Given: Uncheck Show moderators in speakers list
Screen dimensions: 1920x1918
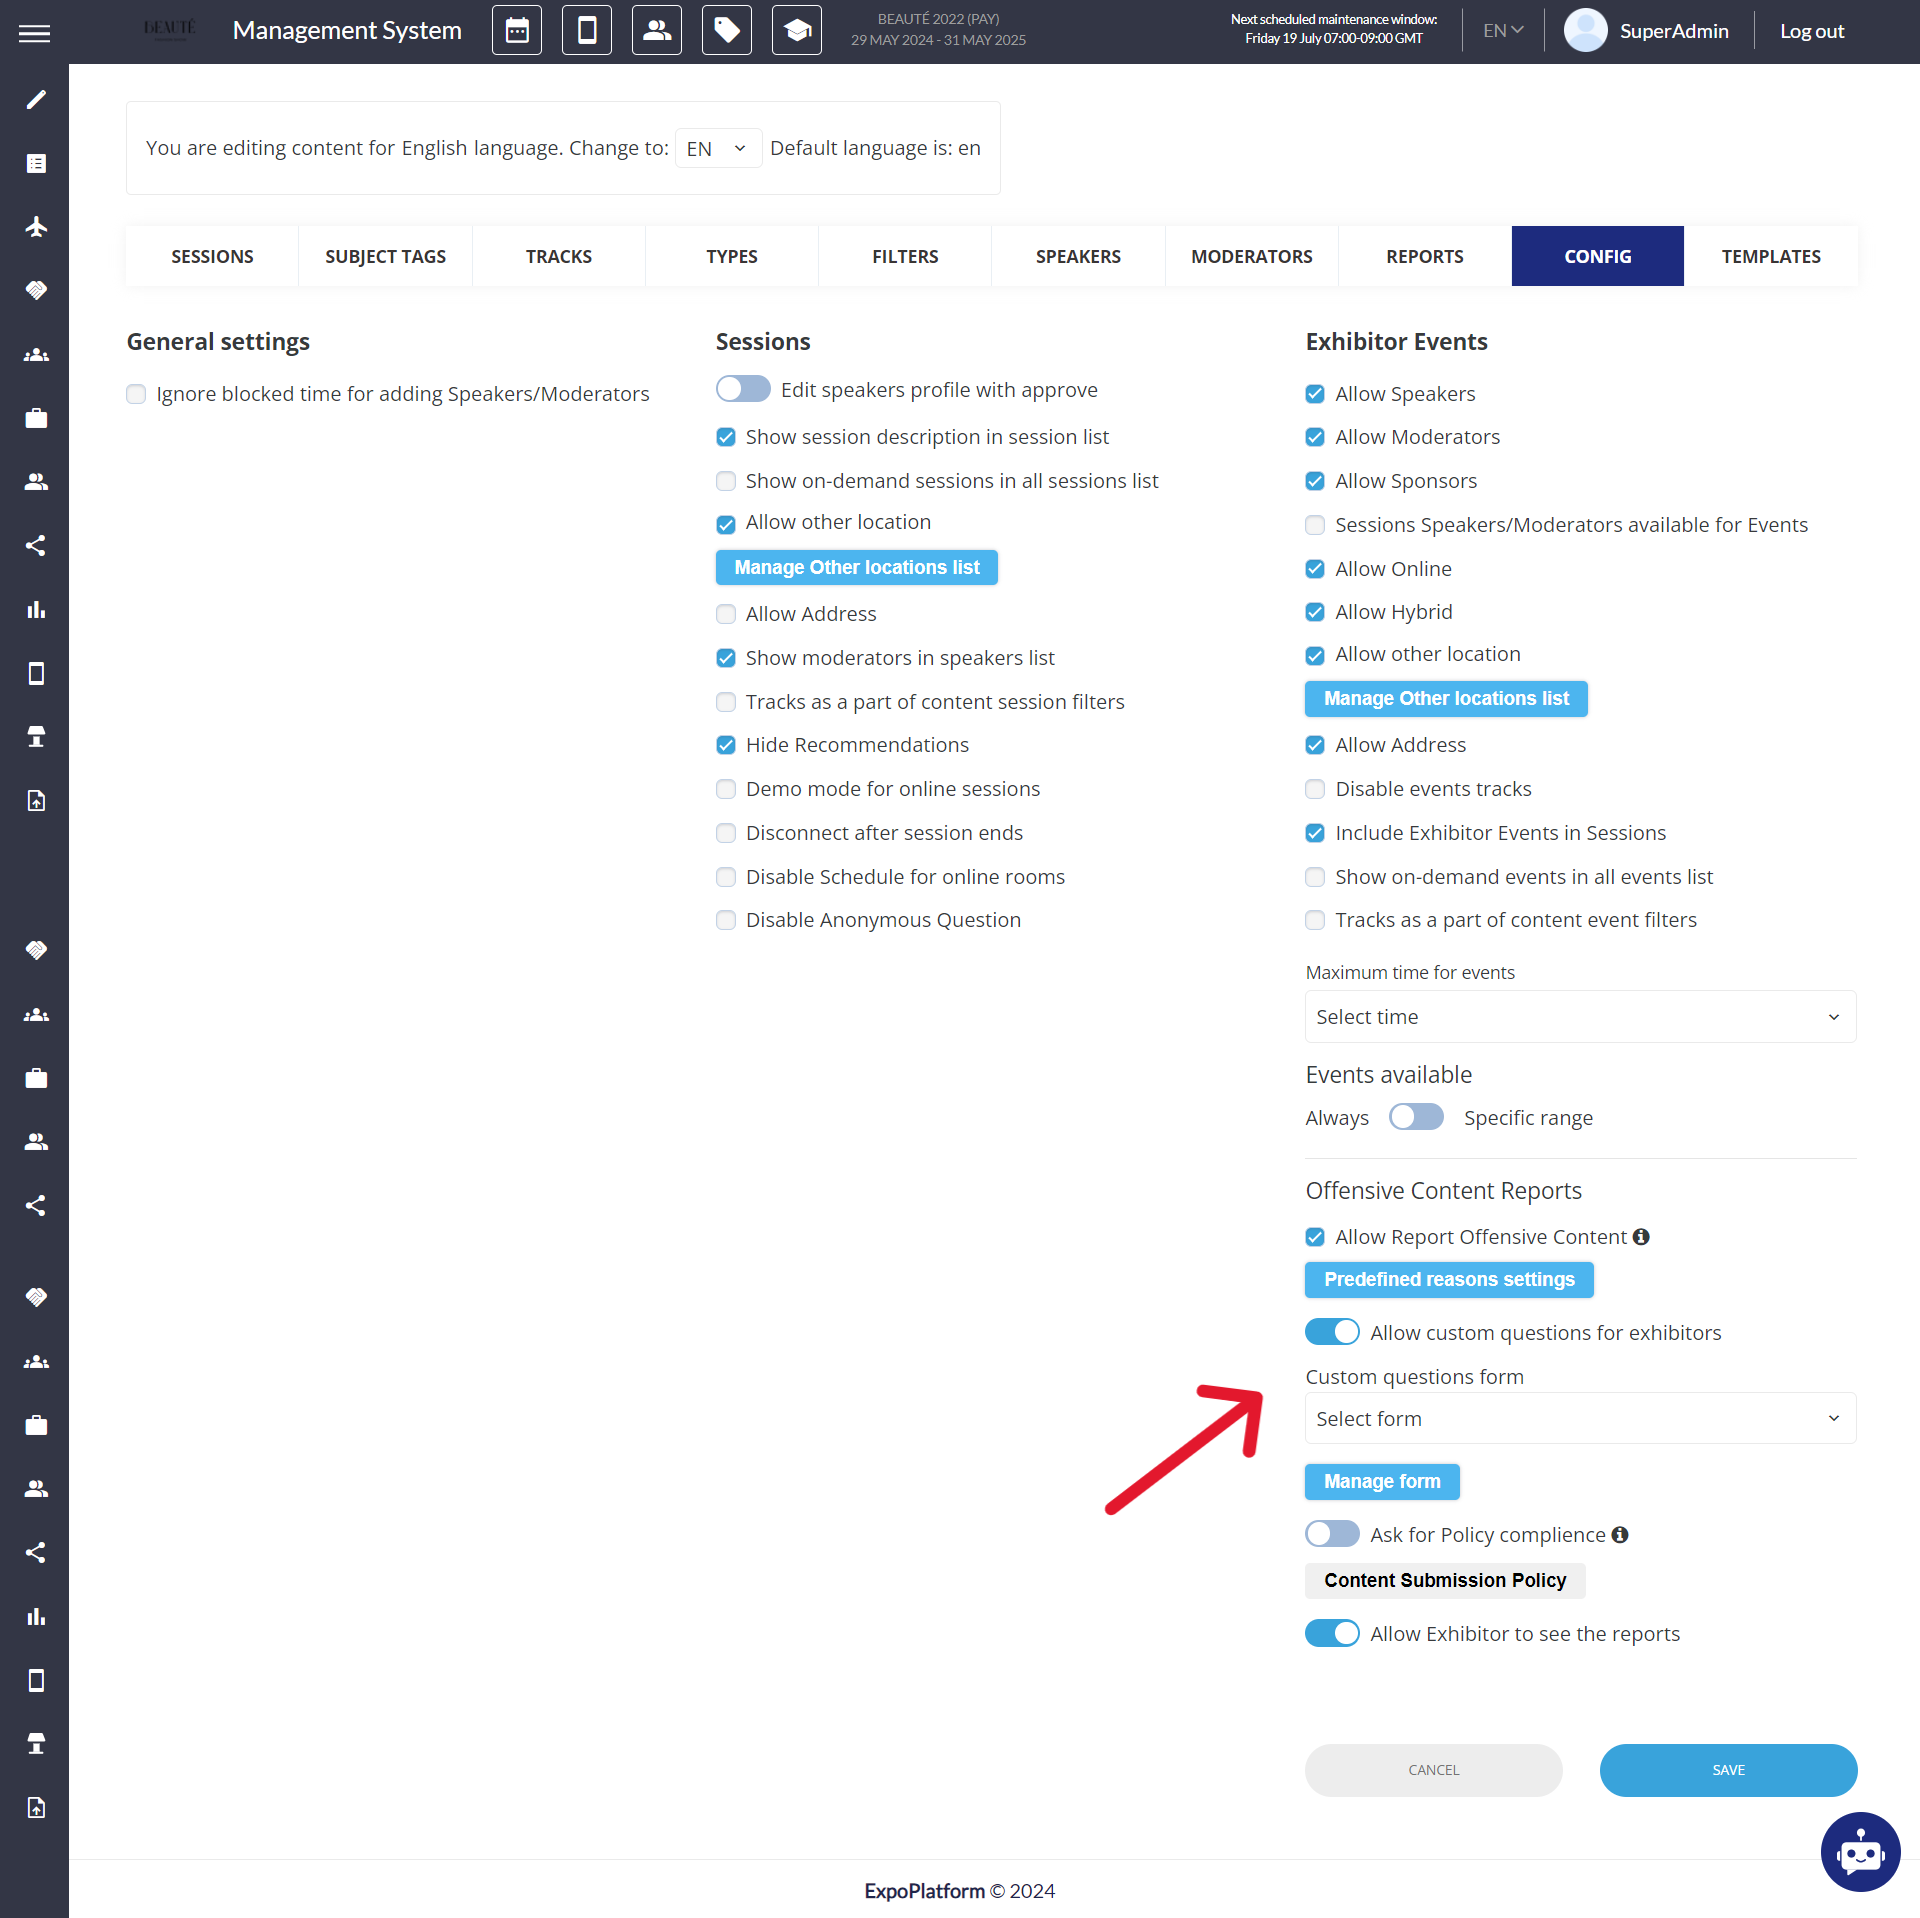Looking at the screenshot, I should pos(726,658).
